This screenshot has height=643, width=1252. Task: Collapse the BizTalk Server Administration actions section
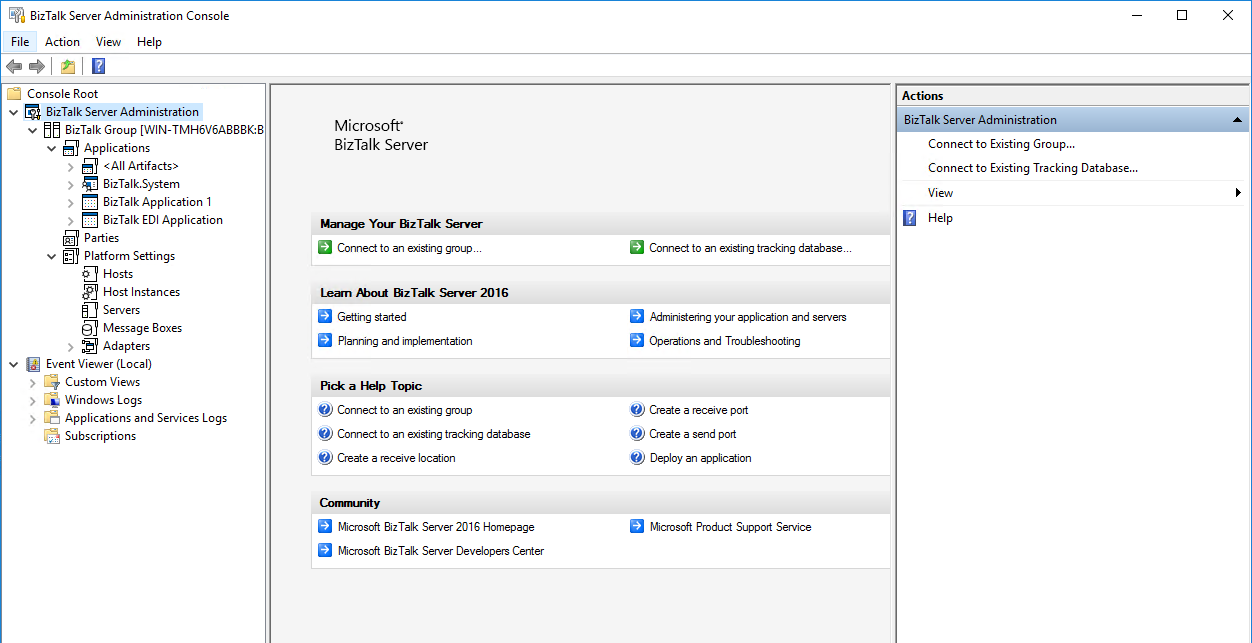pos(1238,120)
